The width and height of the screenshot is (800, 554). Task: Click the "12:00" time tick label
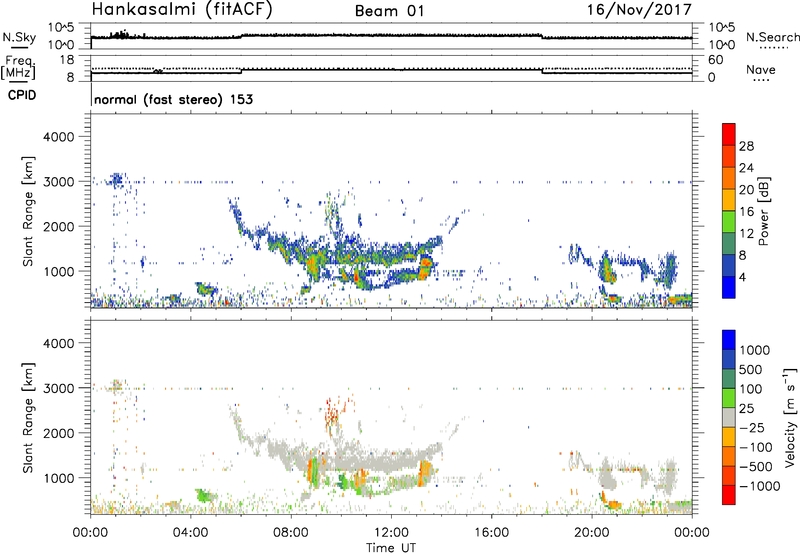tap(391, 533)
